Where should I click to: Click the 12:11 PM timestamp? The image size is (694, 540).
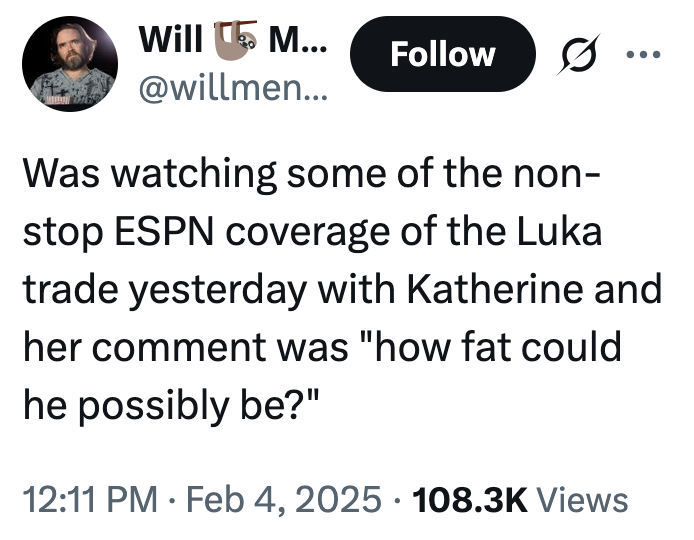(x=90, y=500)
